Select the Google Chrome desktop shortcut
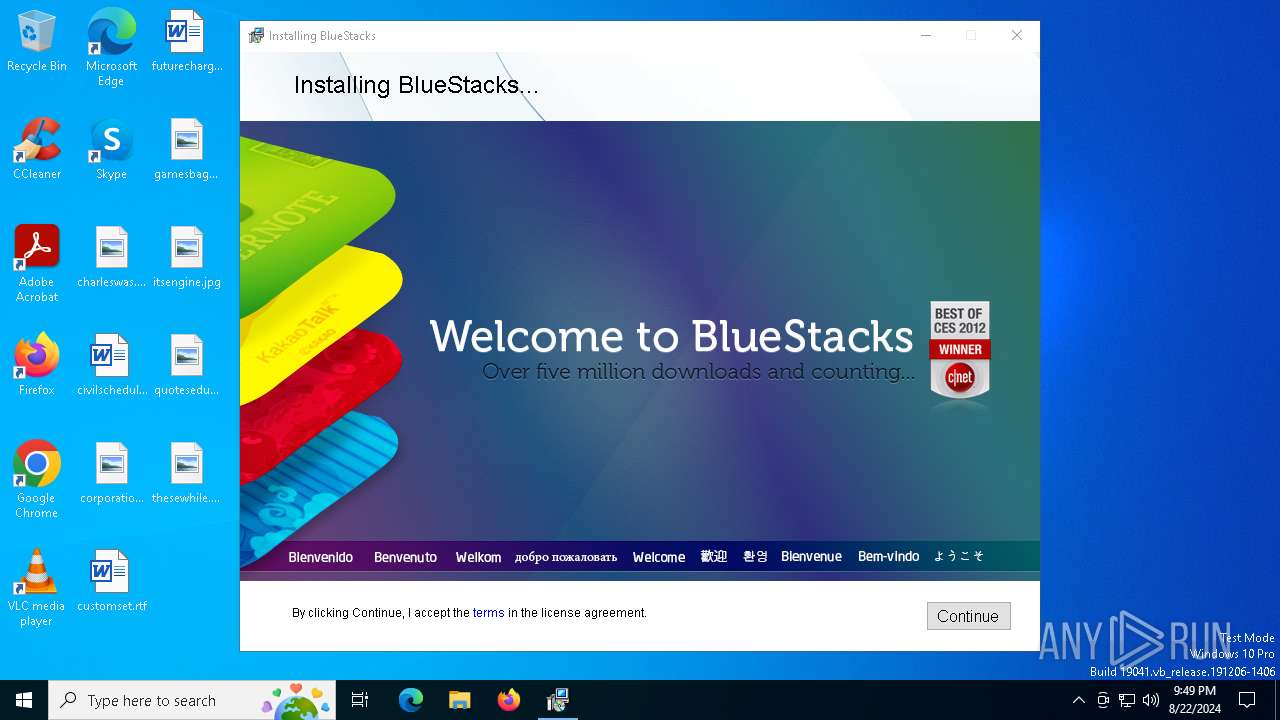 click(x=37, y=479)
